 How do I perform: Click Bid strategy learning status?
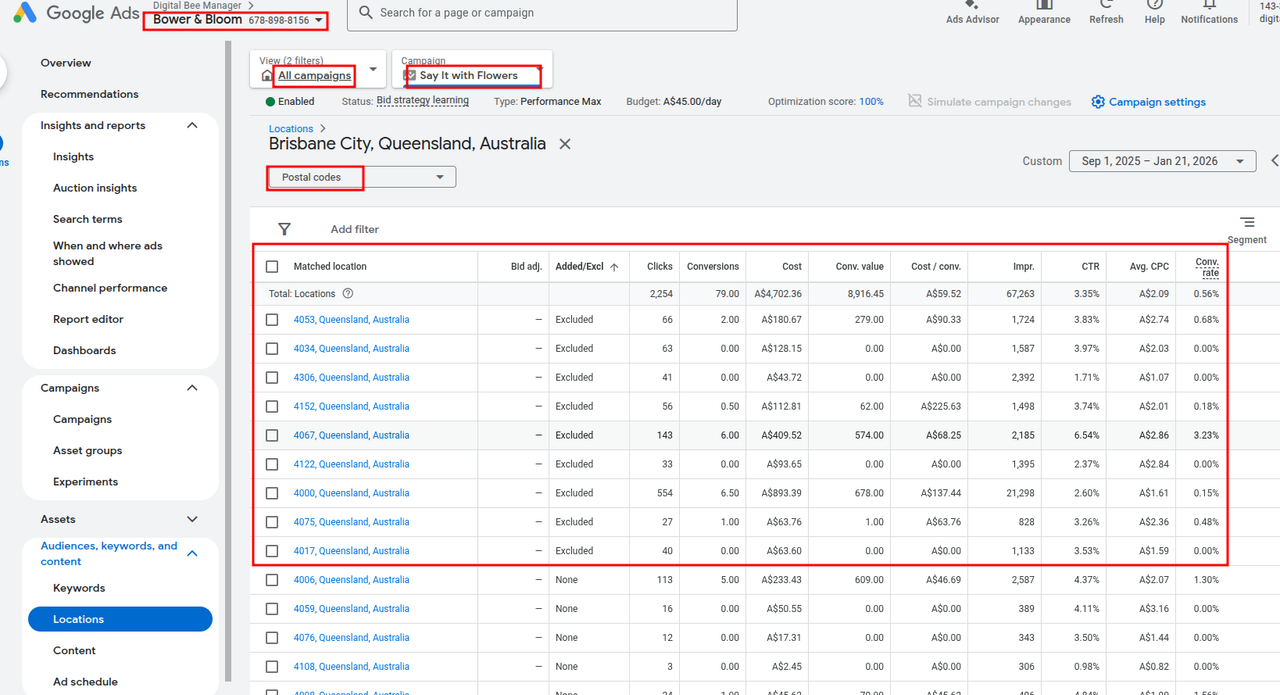423,101
